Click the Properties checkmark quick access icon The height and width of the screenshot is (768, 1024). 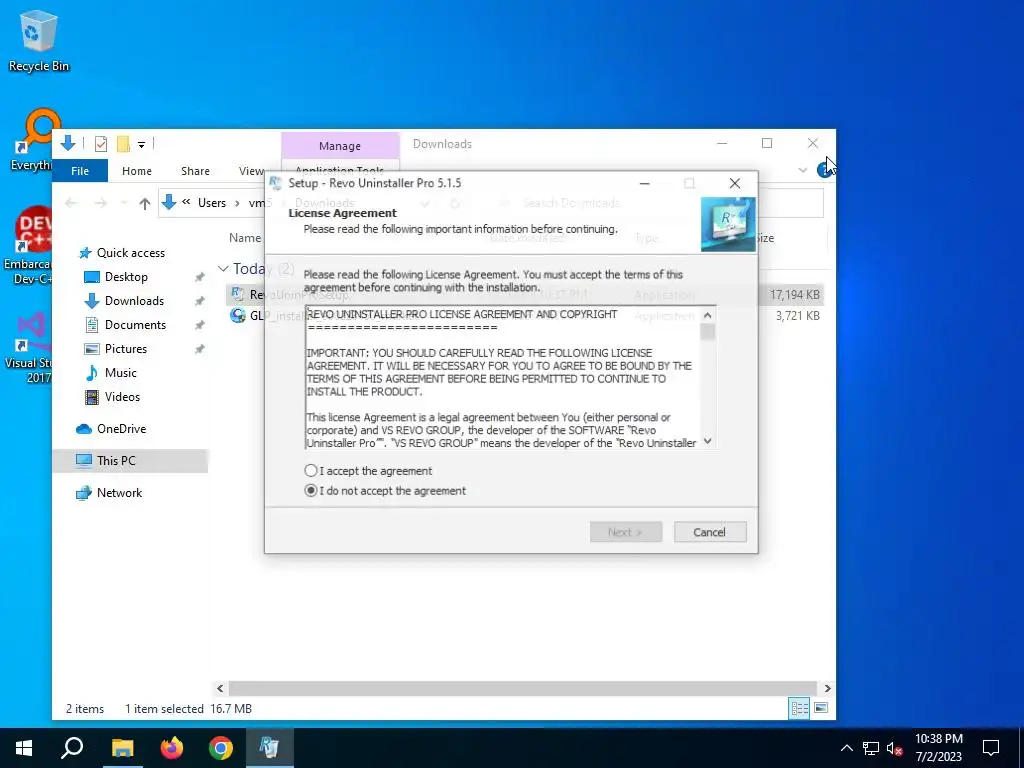pyautogui.click(x=101, y=144)
